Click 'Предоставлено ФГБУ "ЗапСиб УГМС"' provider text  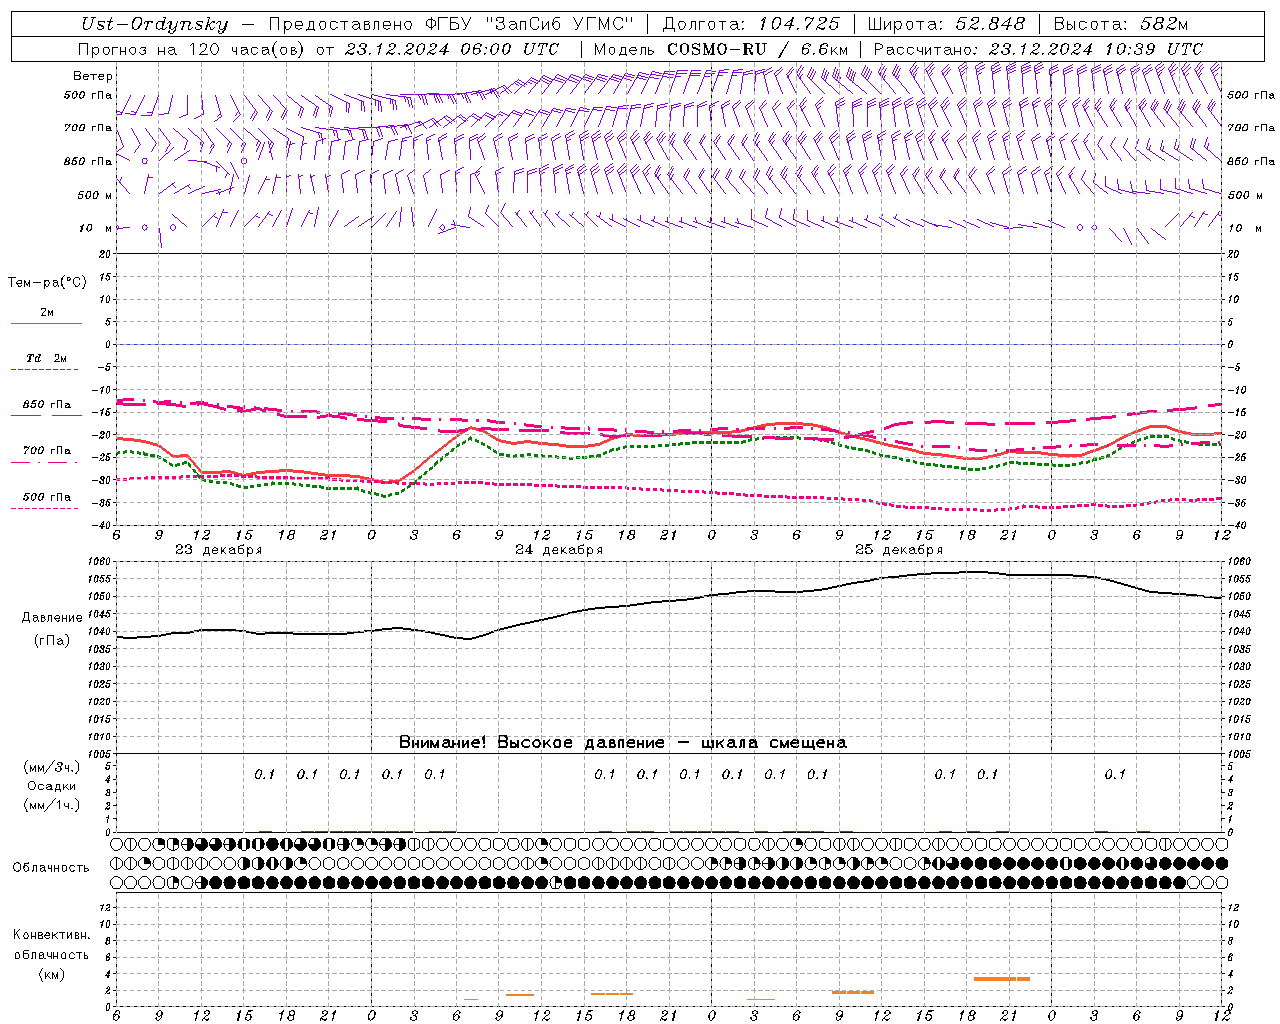pos(451,24)
